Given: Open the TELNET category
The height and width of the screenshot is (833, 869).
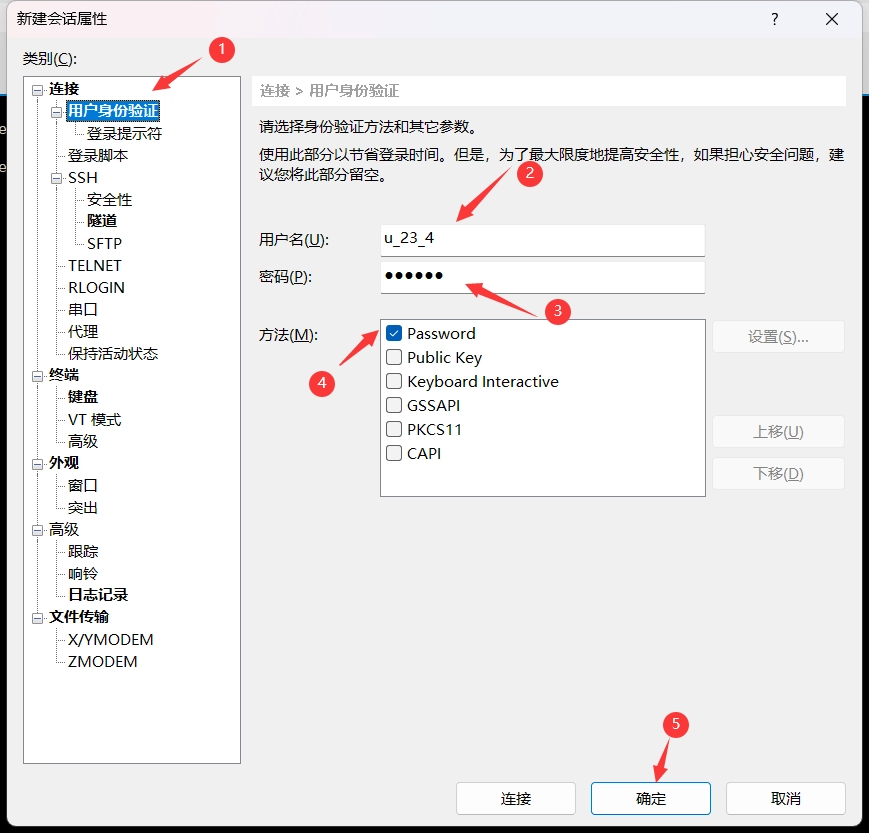Looking at the screenshot, I should click(x=95, y=265).
